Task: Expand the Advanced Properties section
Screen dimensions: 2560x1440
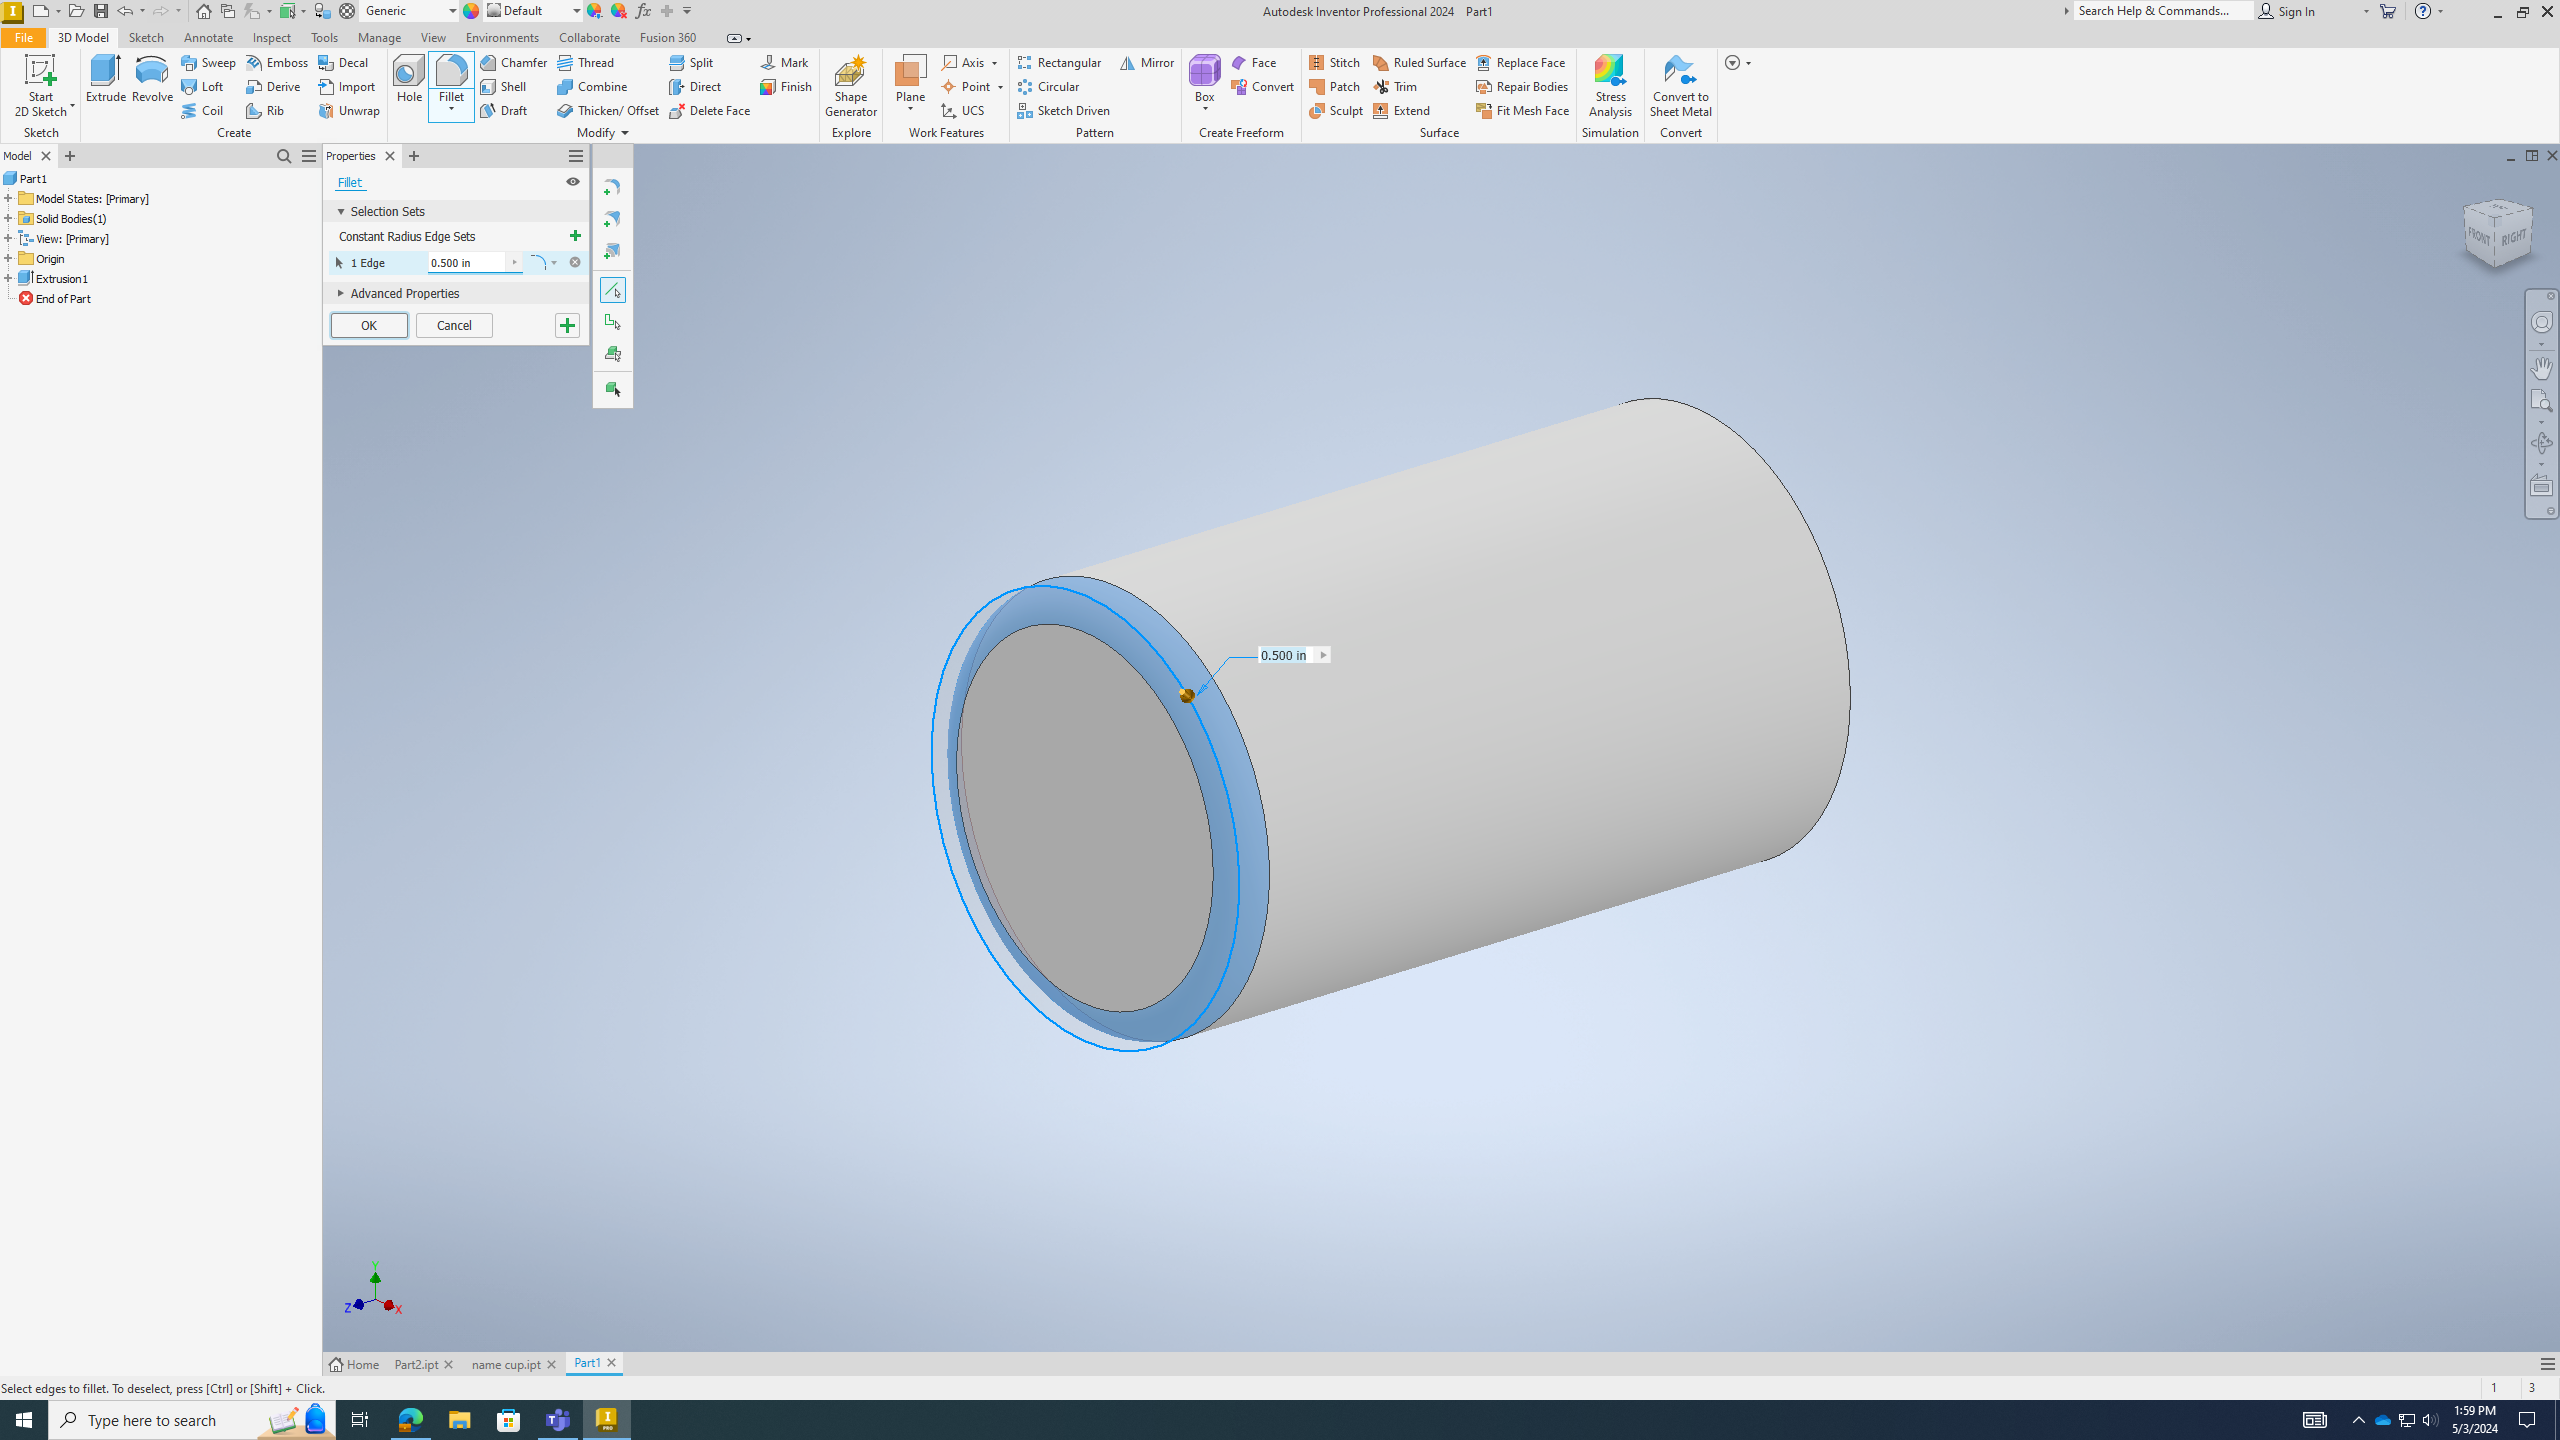Action: point(340,293)
